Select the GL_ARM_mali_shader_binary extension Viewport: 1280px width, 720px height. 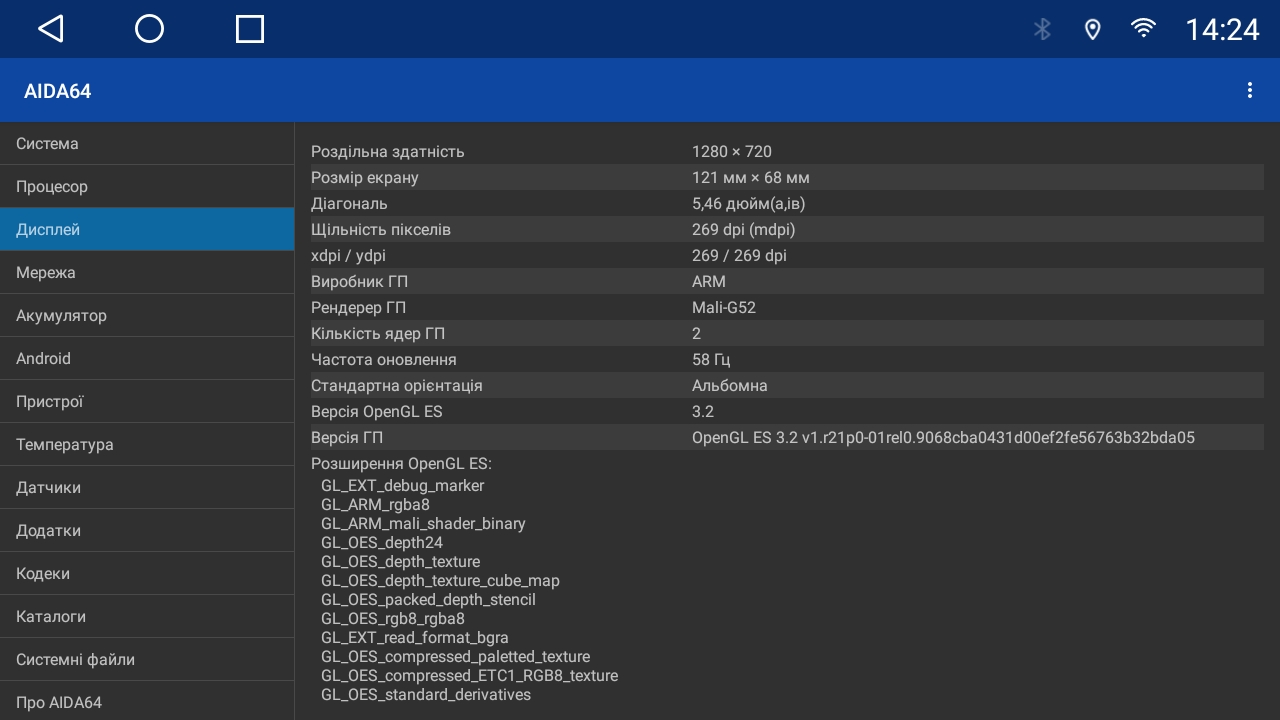(x=423, y=524)
